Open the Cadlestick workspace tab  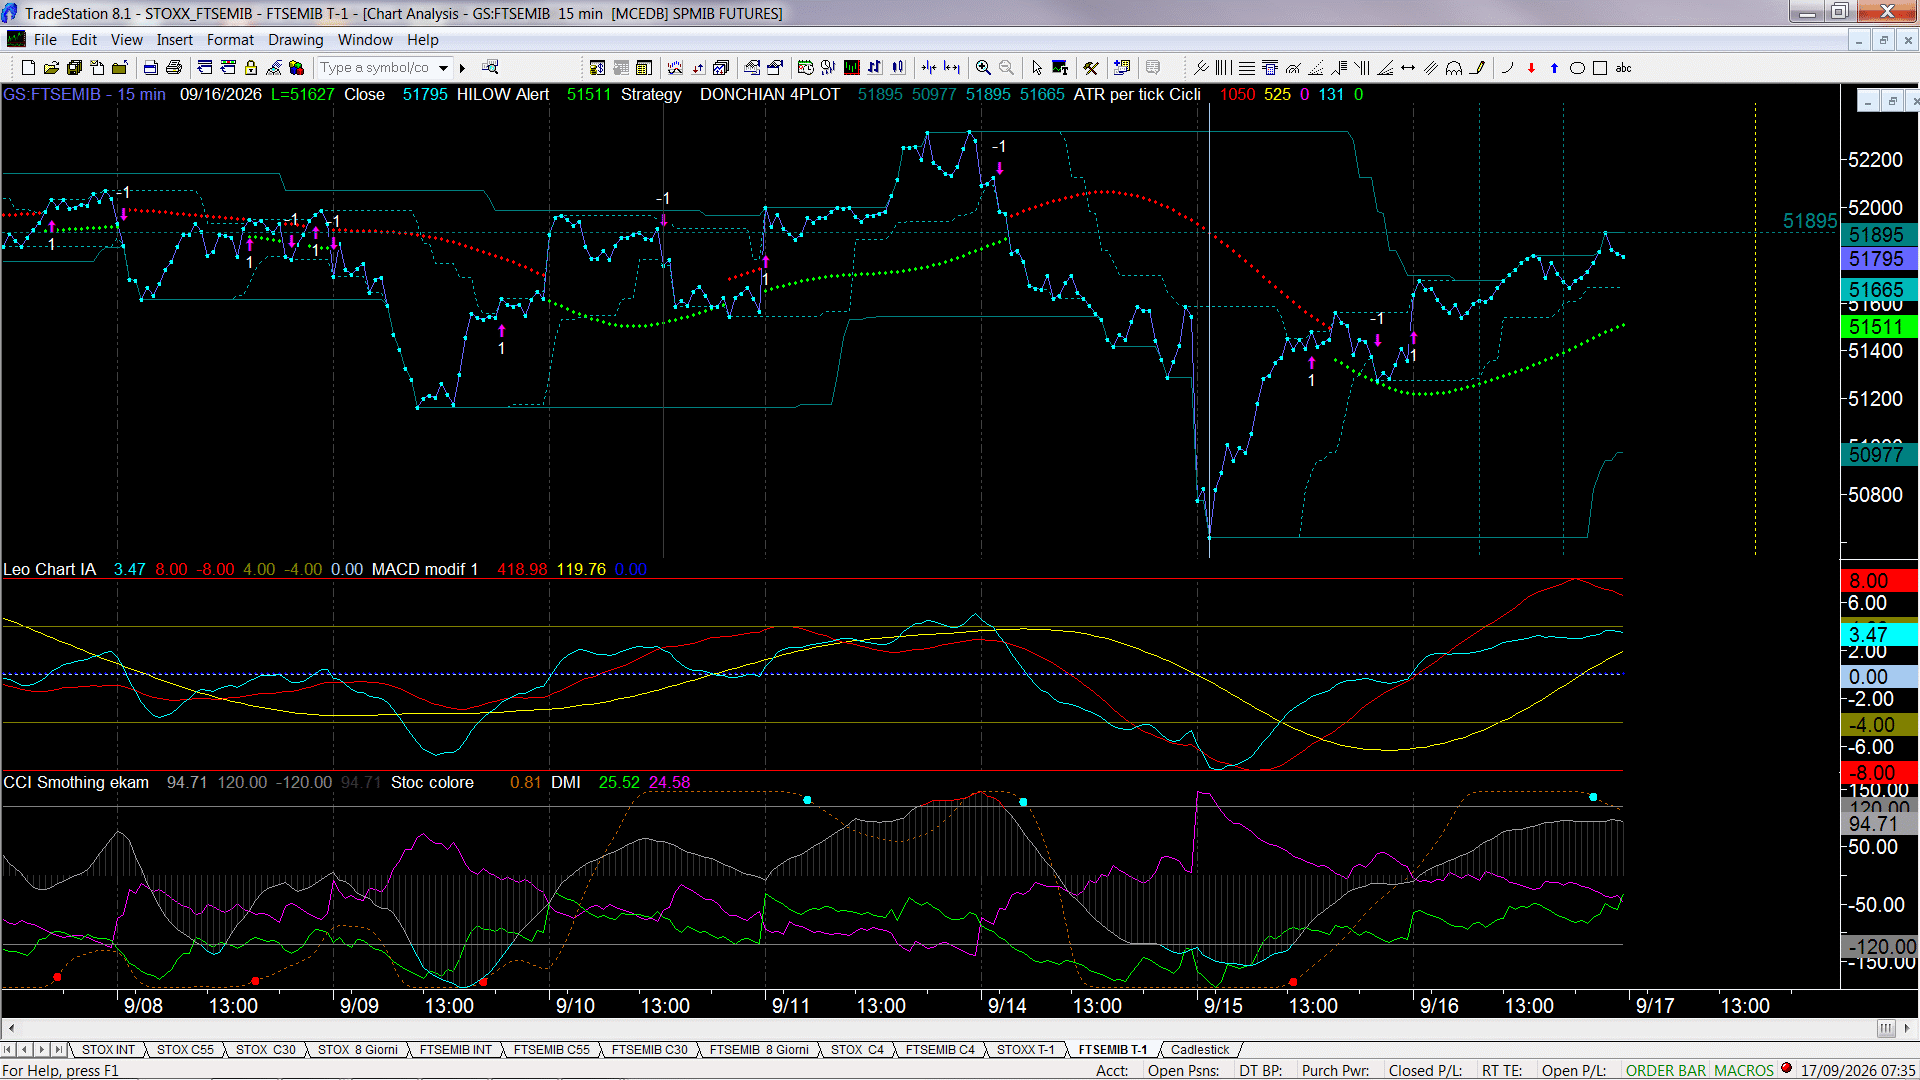[1200, 1050]
